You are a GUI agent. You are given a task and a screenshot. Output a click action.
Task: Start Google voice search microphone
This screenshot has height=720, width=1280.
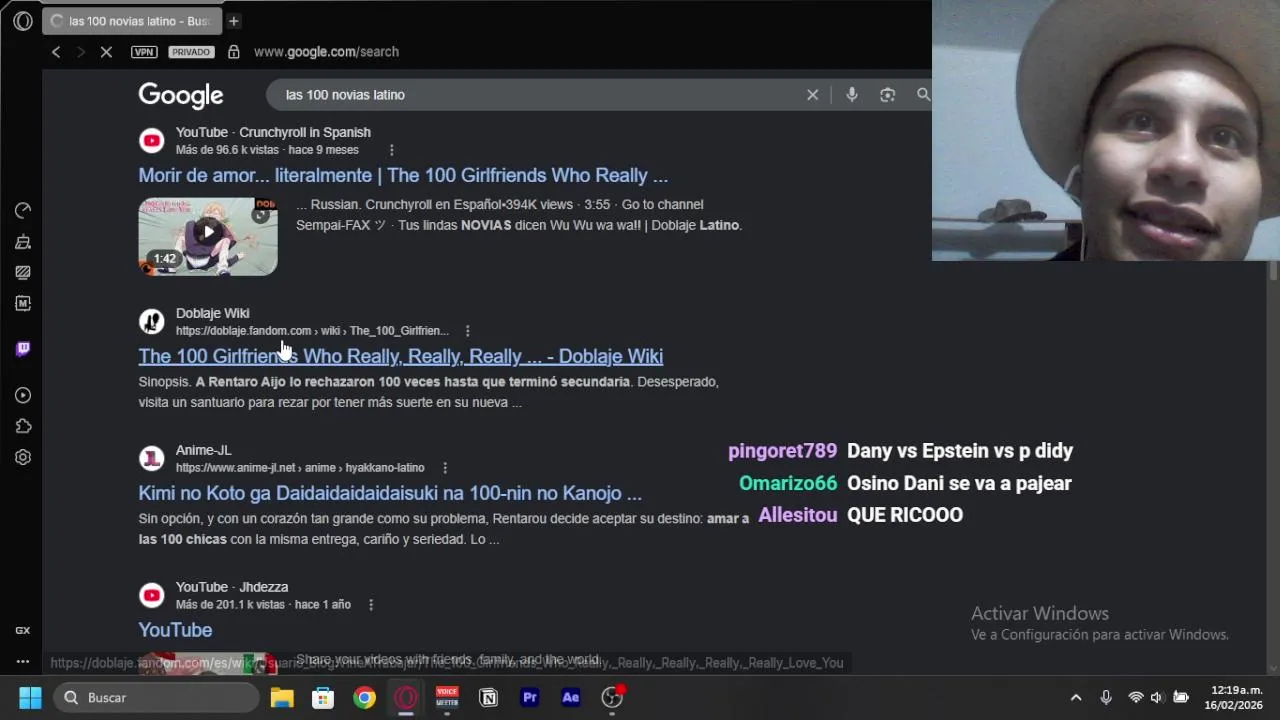tap(852, 95)
